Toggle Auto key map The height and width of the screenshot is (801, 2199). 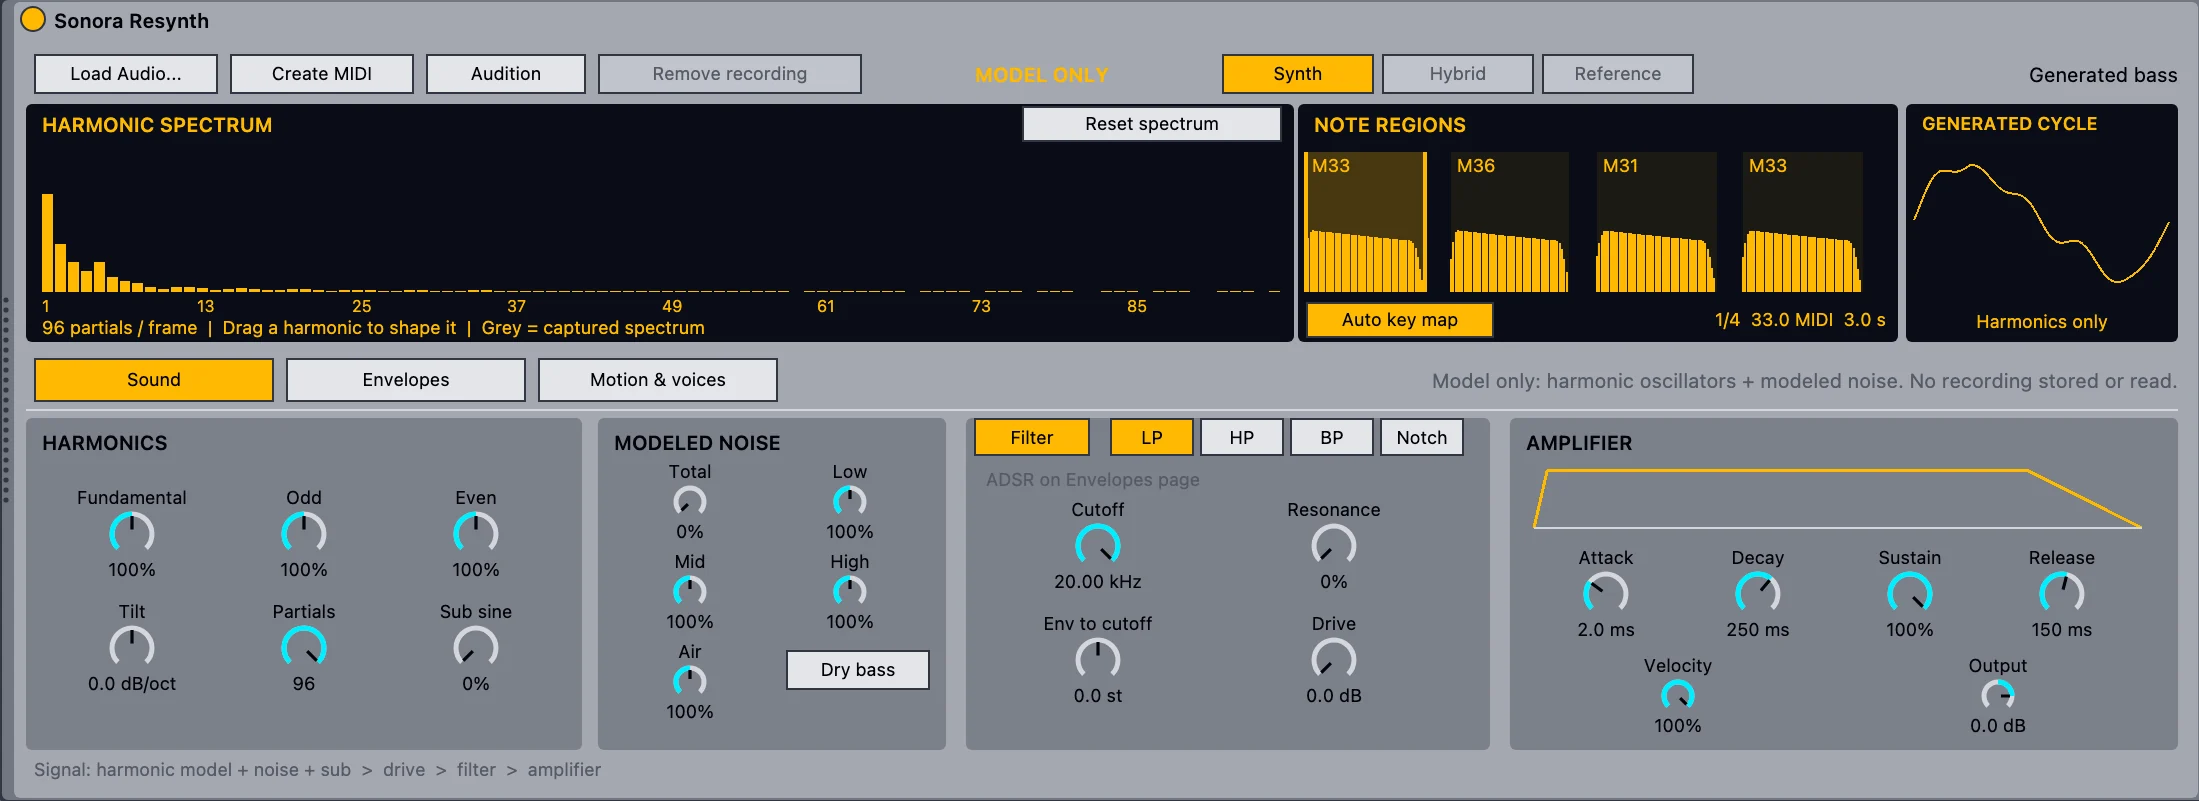coord(1400,320)
